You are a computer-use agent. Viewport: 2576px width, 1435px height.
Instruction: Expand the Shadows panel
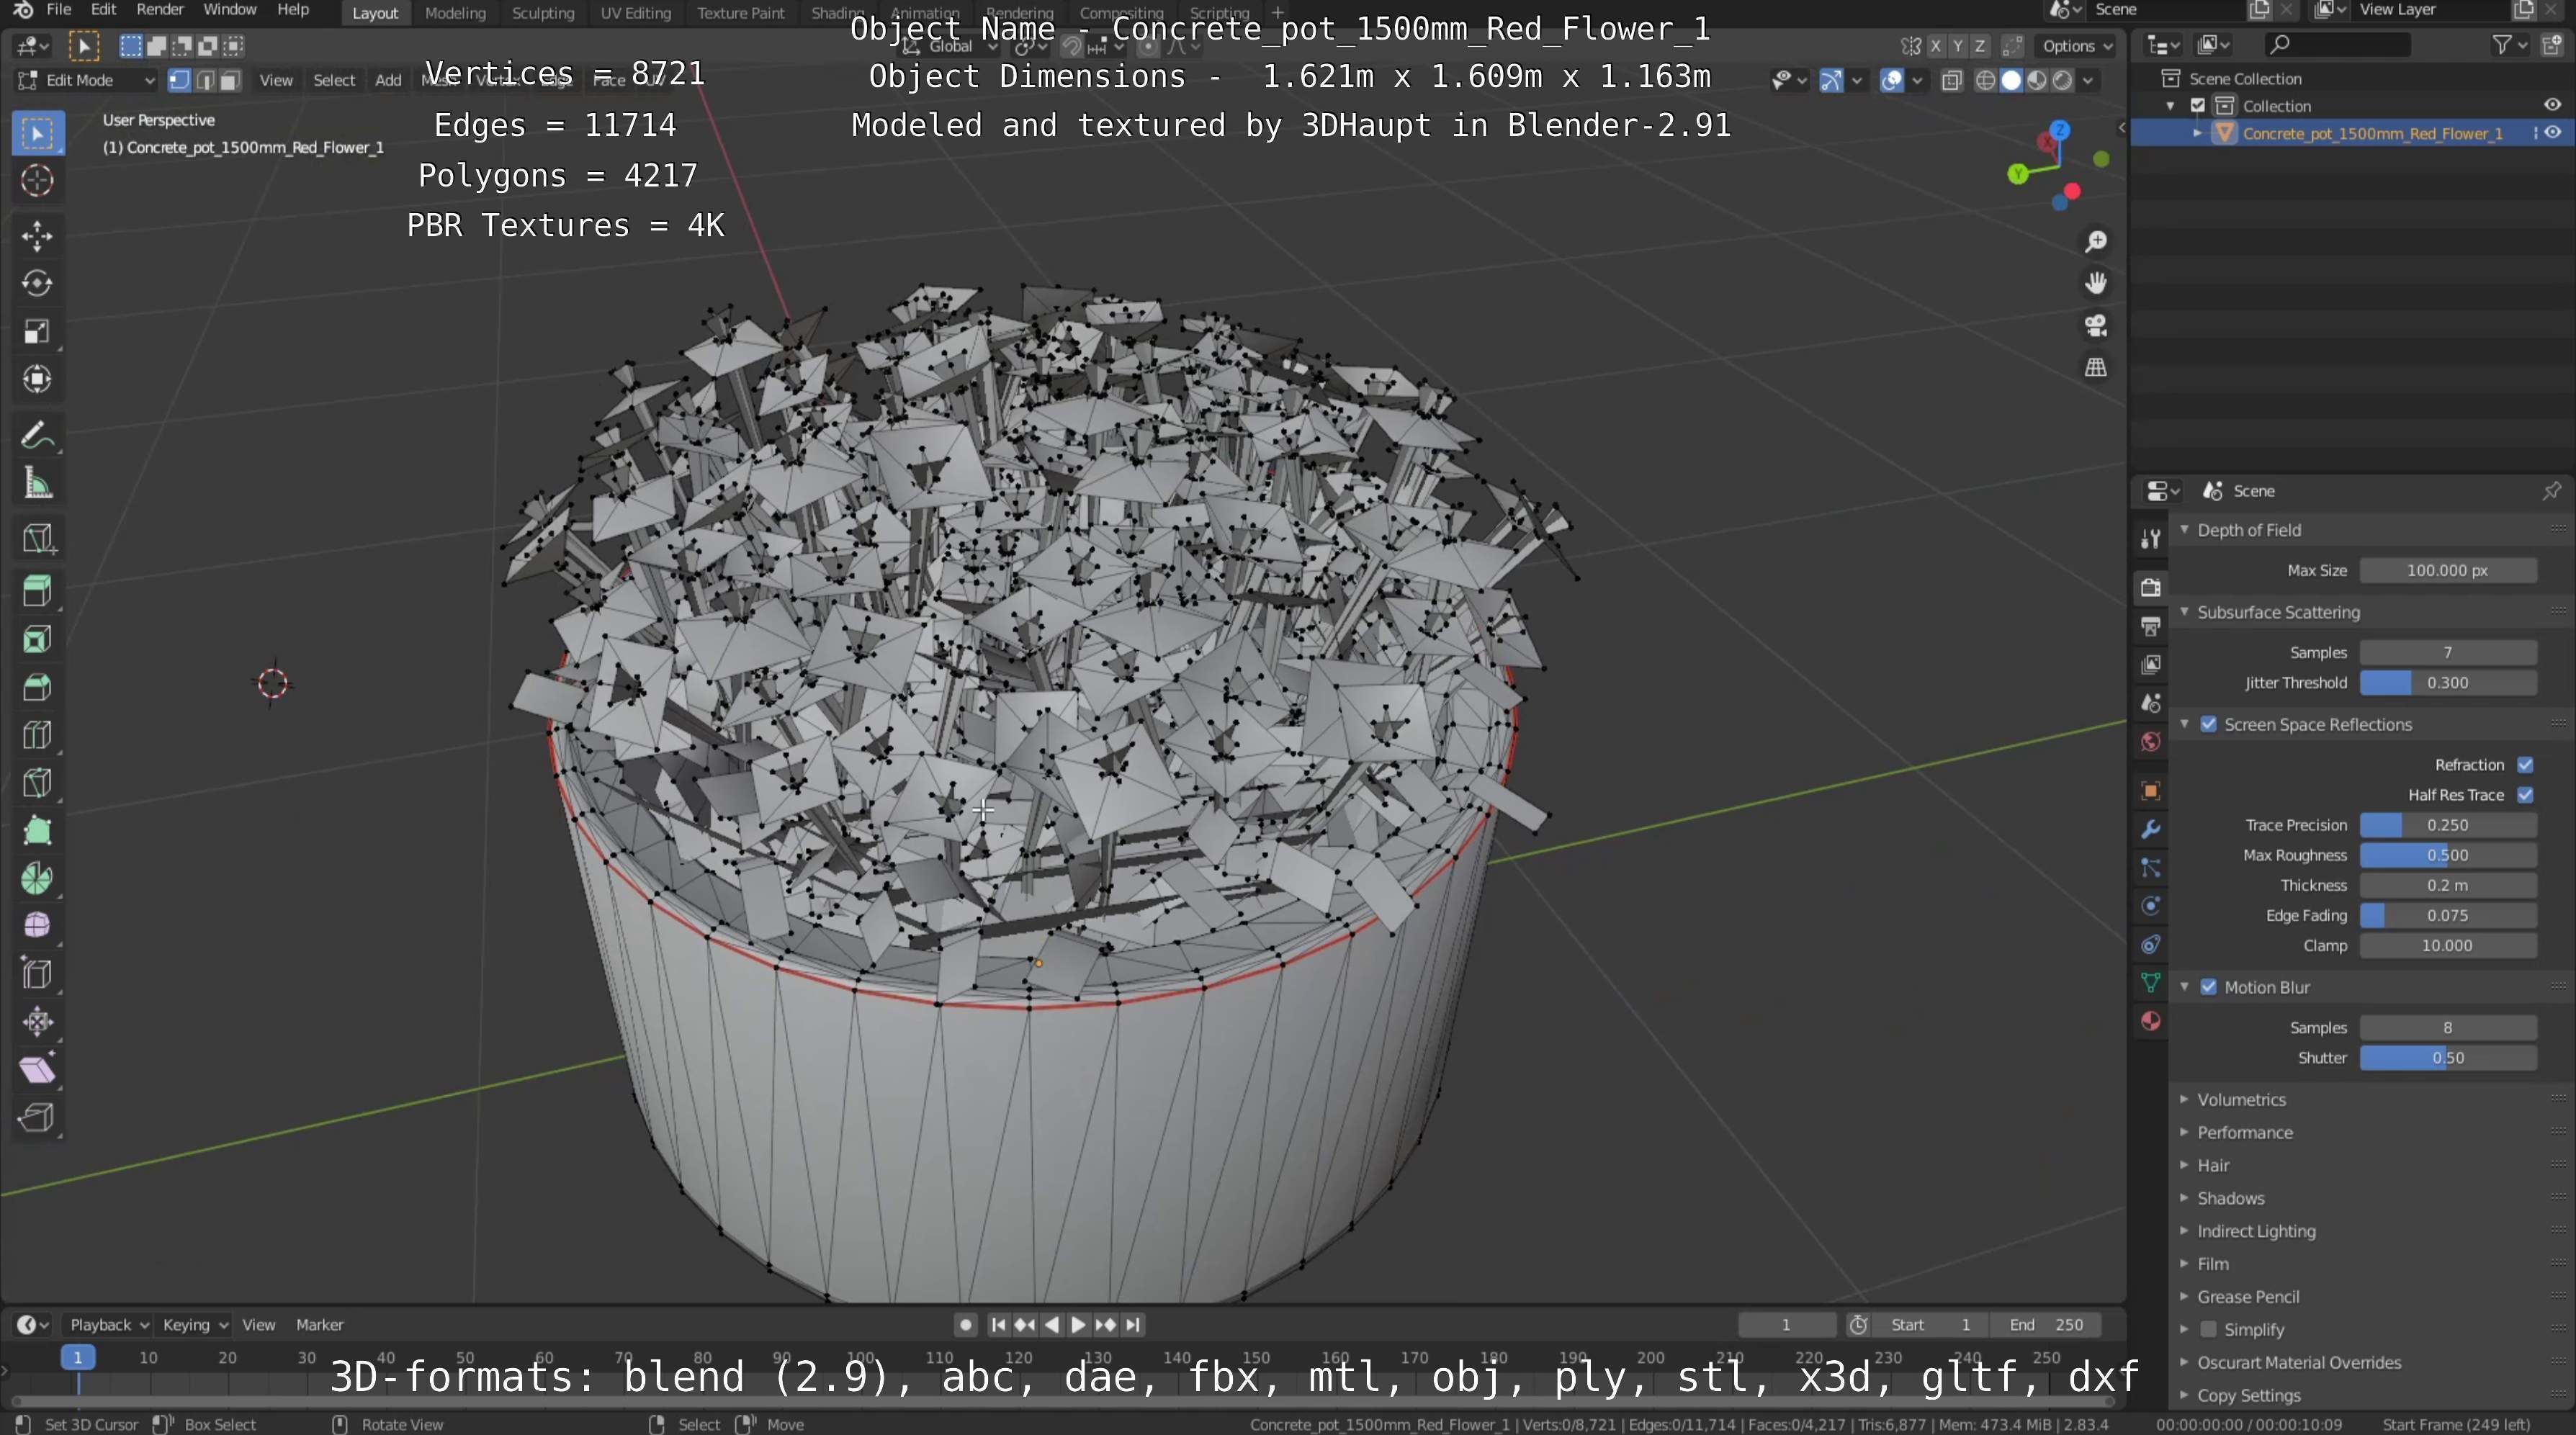pyautogui.click(x=2185, y=1199)
